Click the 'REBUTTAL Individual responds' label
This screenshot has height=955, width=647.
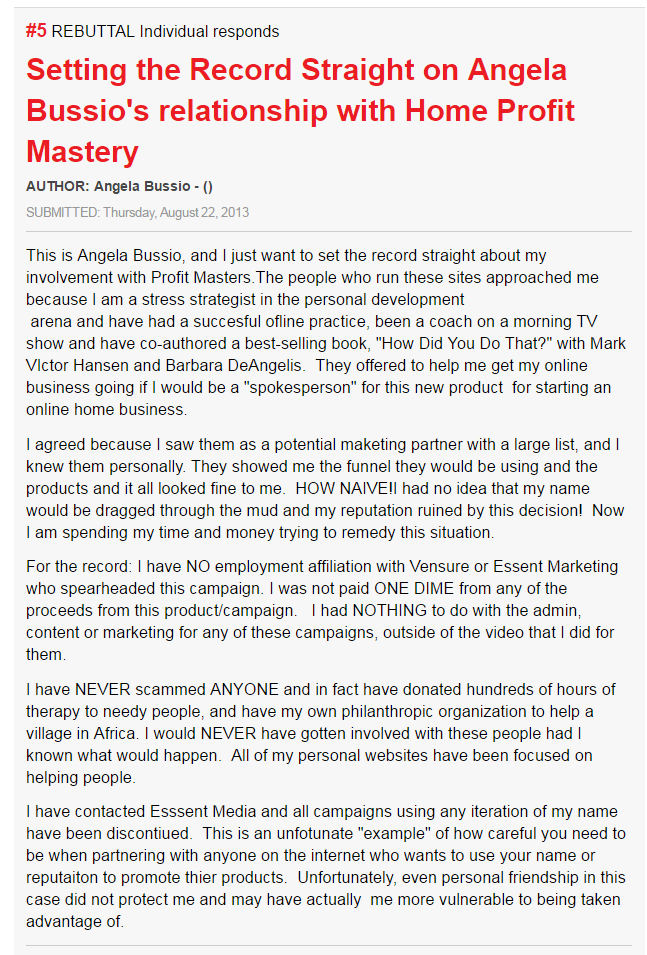165,32
